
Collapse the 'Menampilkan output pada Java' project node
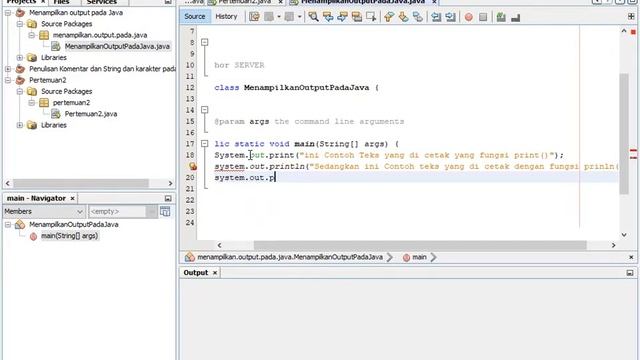tap(8, 13)
